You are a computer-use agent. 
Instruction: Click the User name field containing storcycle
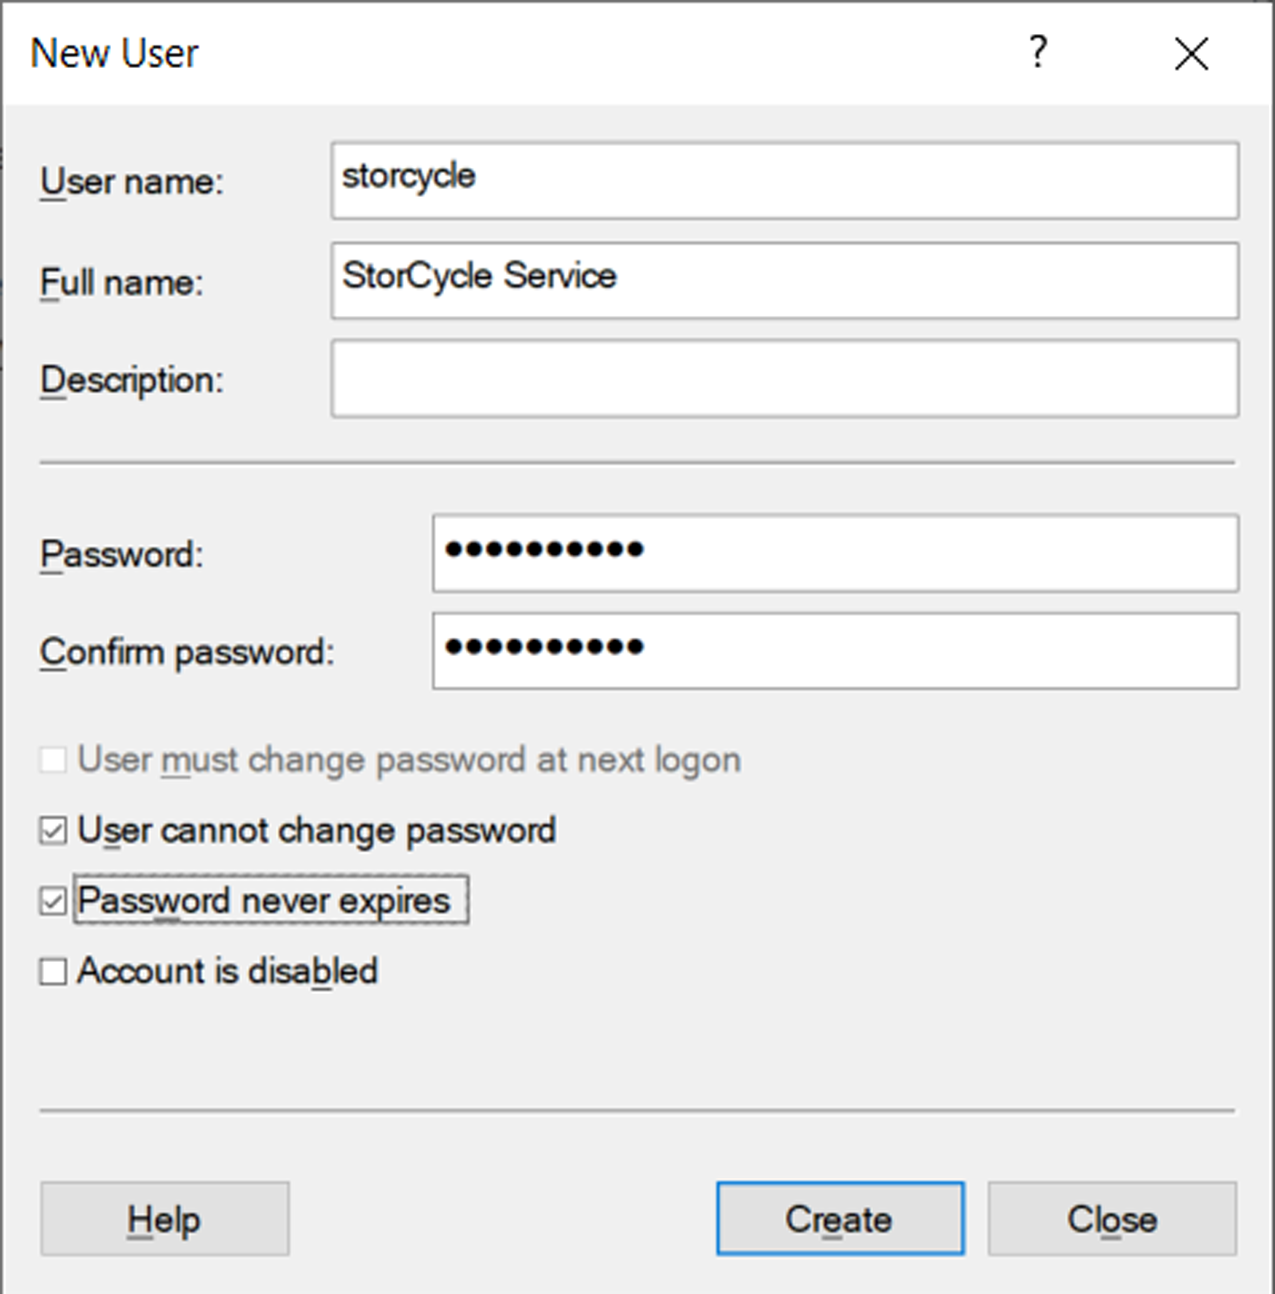tap(784, 181)
